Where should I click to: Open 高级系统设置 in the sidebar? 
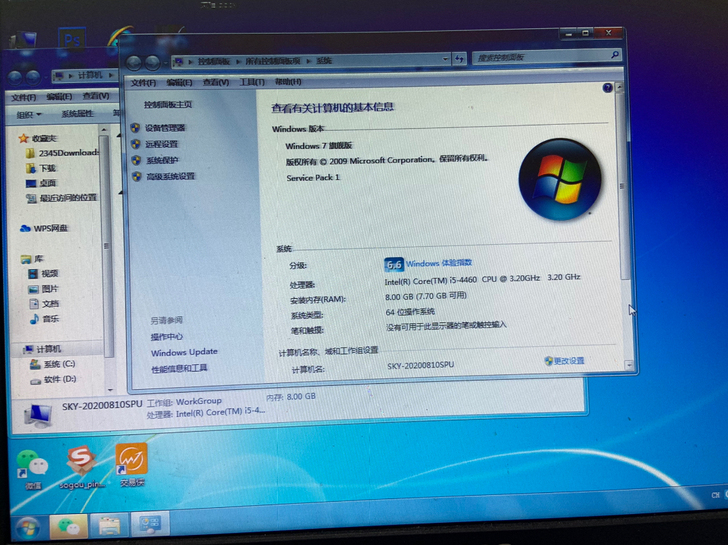tap(170, 176)
